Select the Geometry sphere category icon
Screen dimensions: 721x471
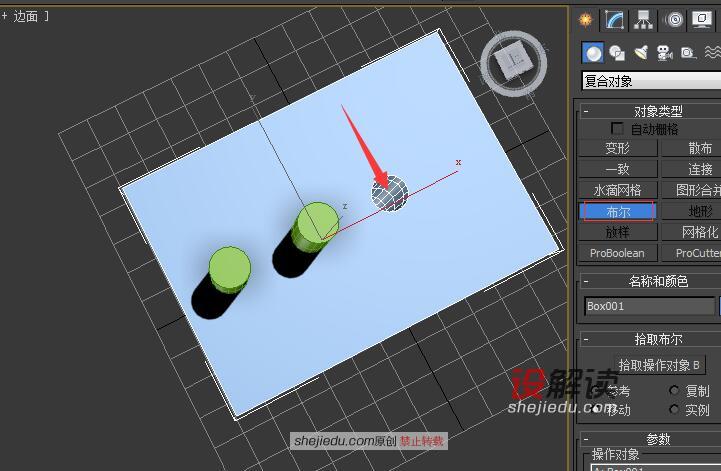coord(593,53)
